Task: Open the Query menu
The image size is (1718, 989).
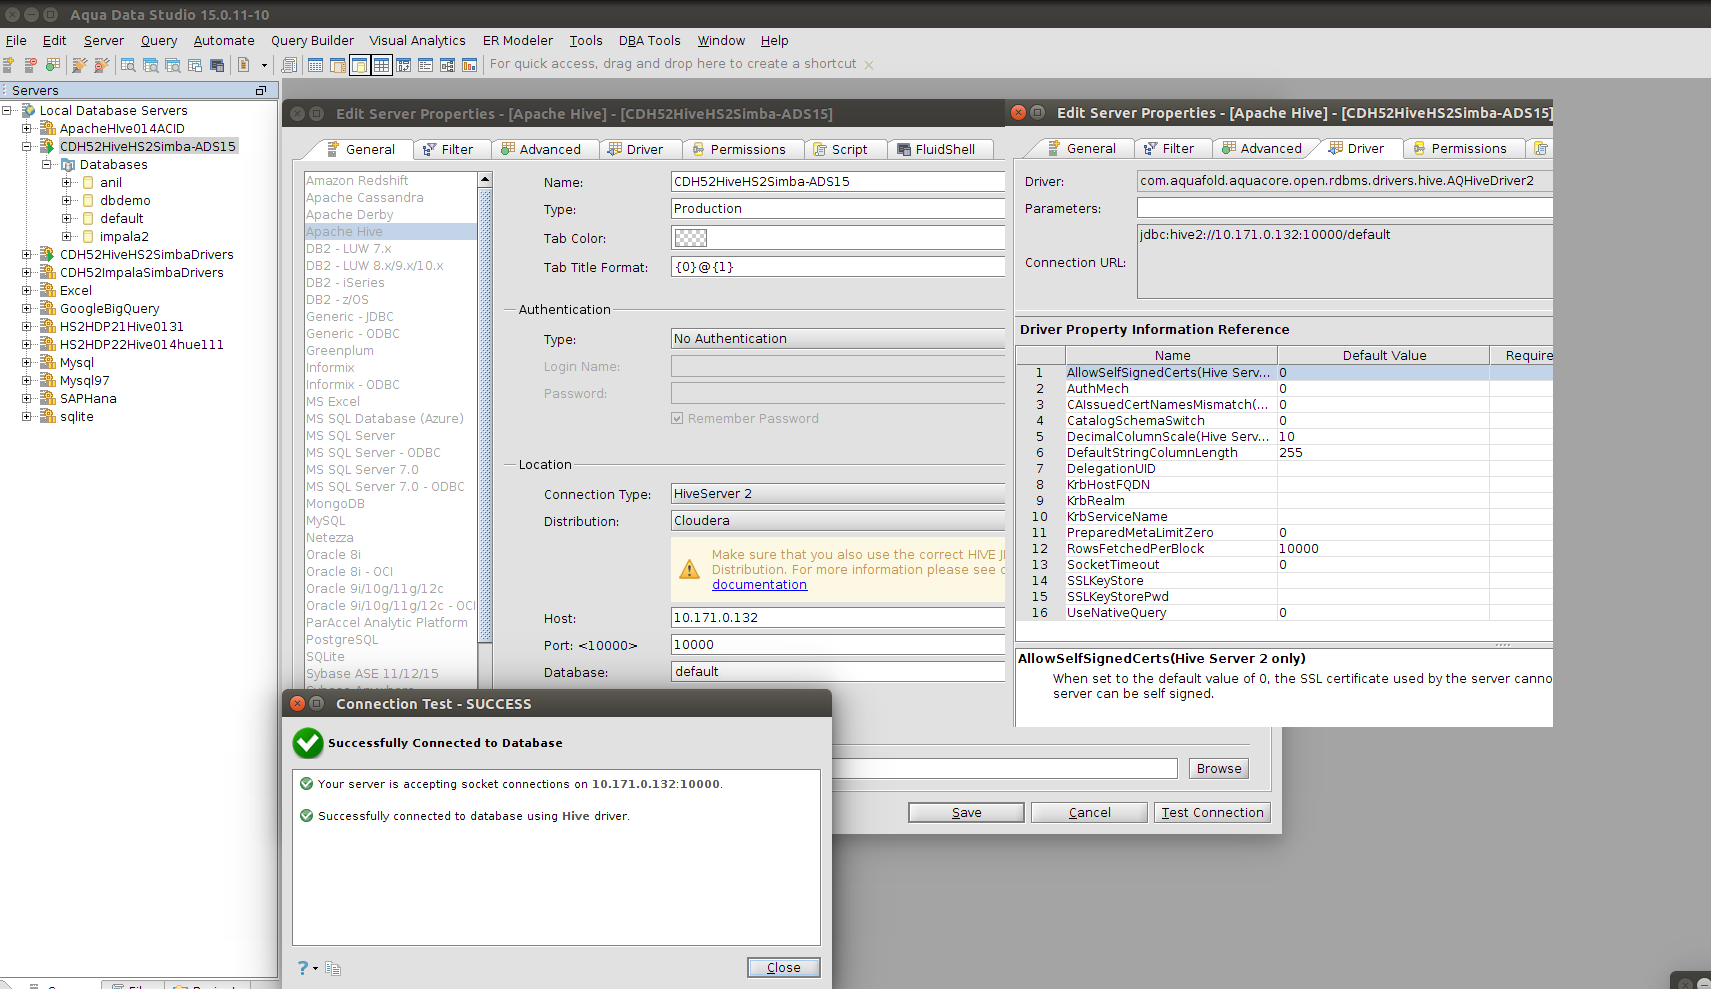Action: click(159, 41)
